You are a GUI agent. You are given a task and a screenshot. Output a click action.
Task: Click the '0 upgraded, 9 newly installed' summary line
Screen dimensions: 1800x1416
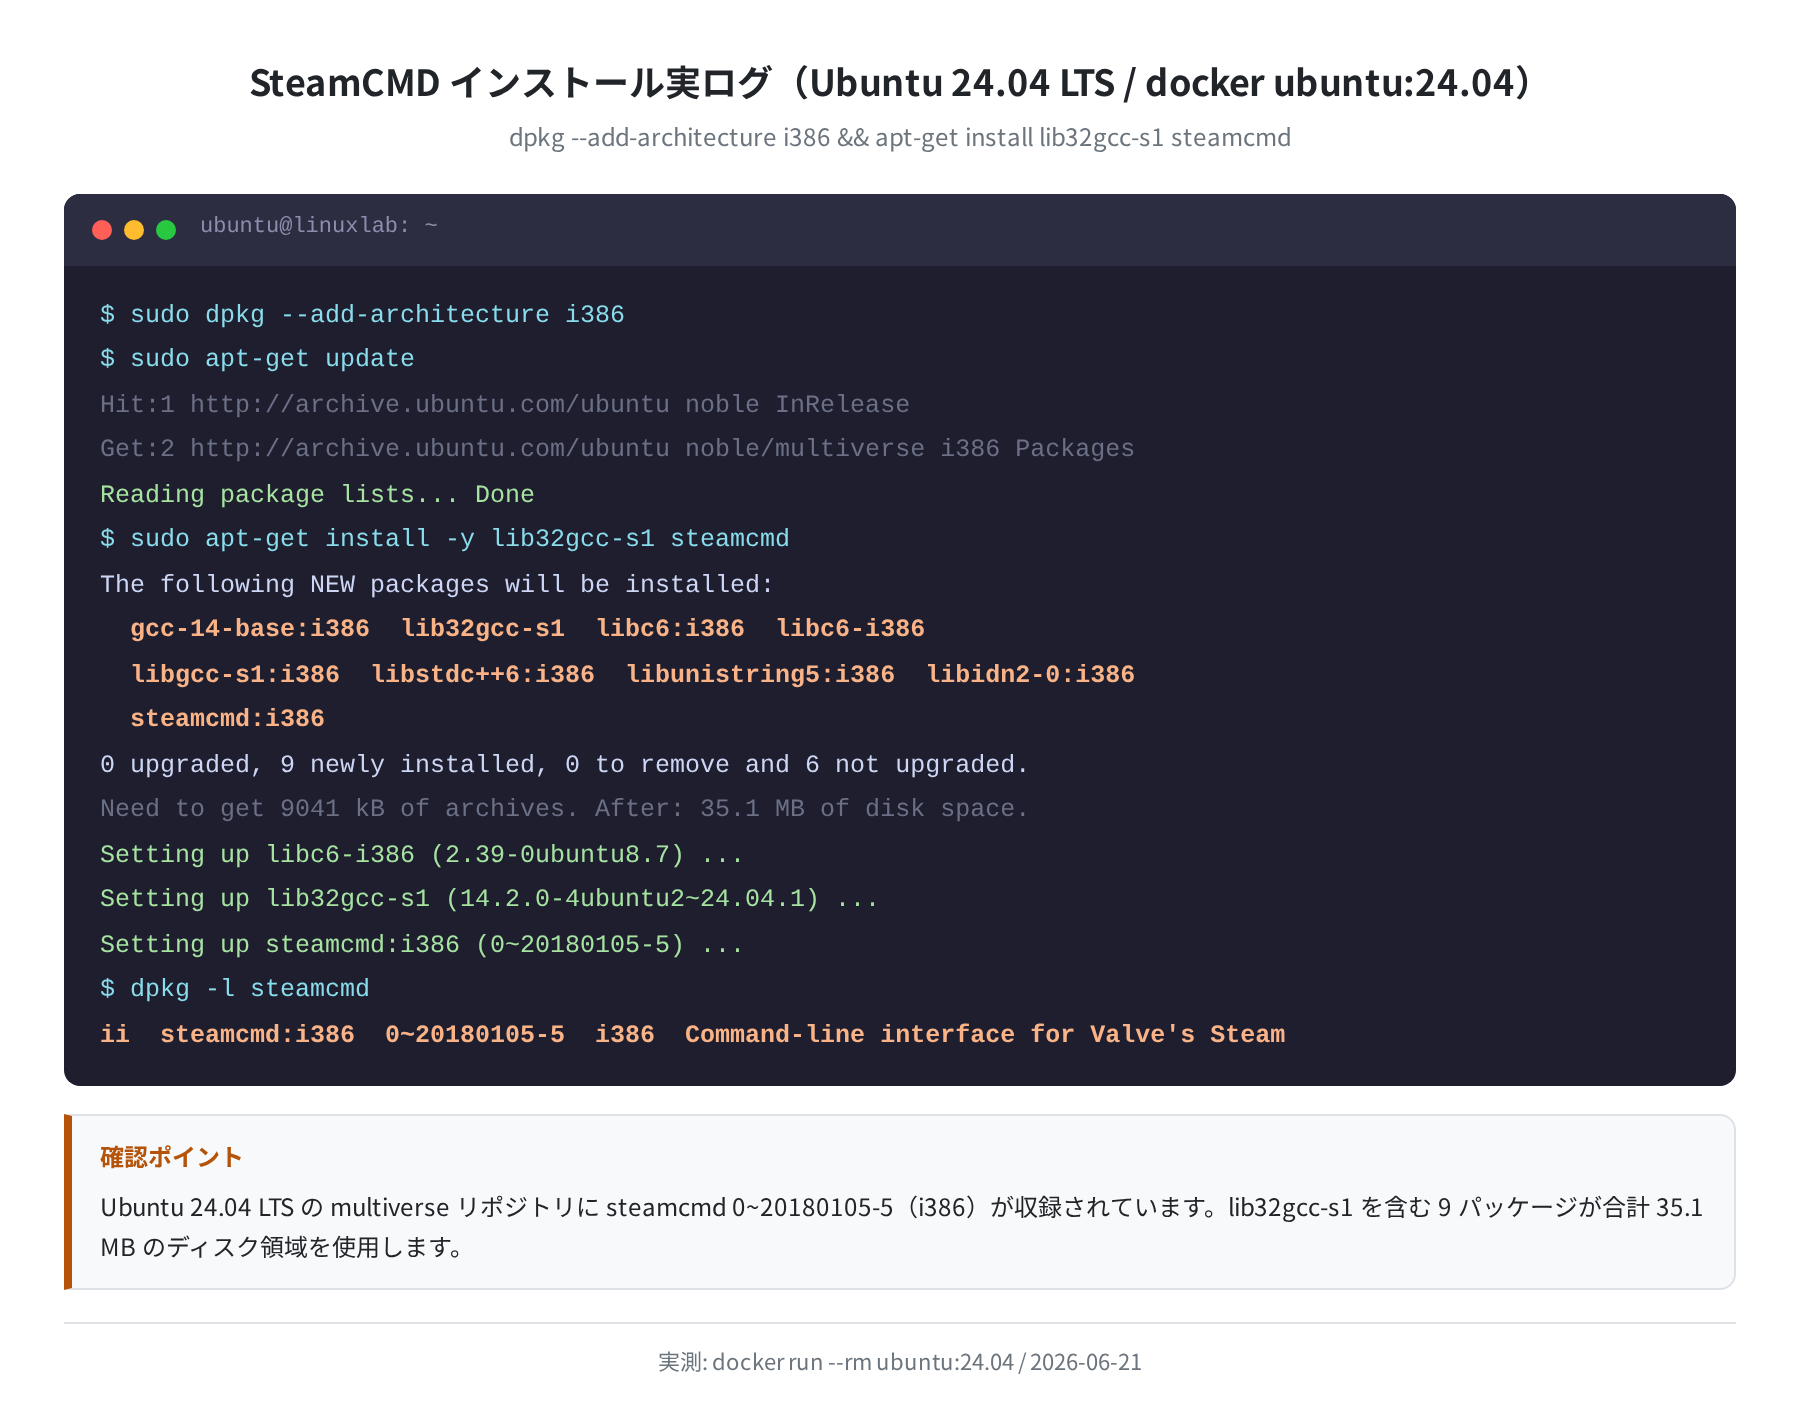click(x=564, y=764)
